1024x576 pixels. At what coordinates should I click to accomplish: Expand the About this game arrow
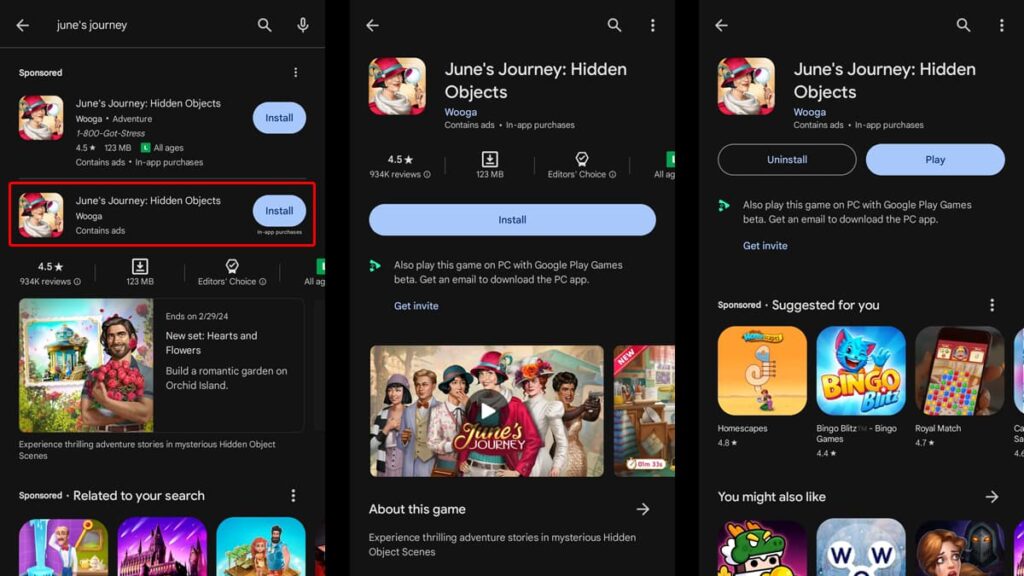coord(643,509)
